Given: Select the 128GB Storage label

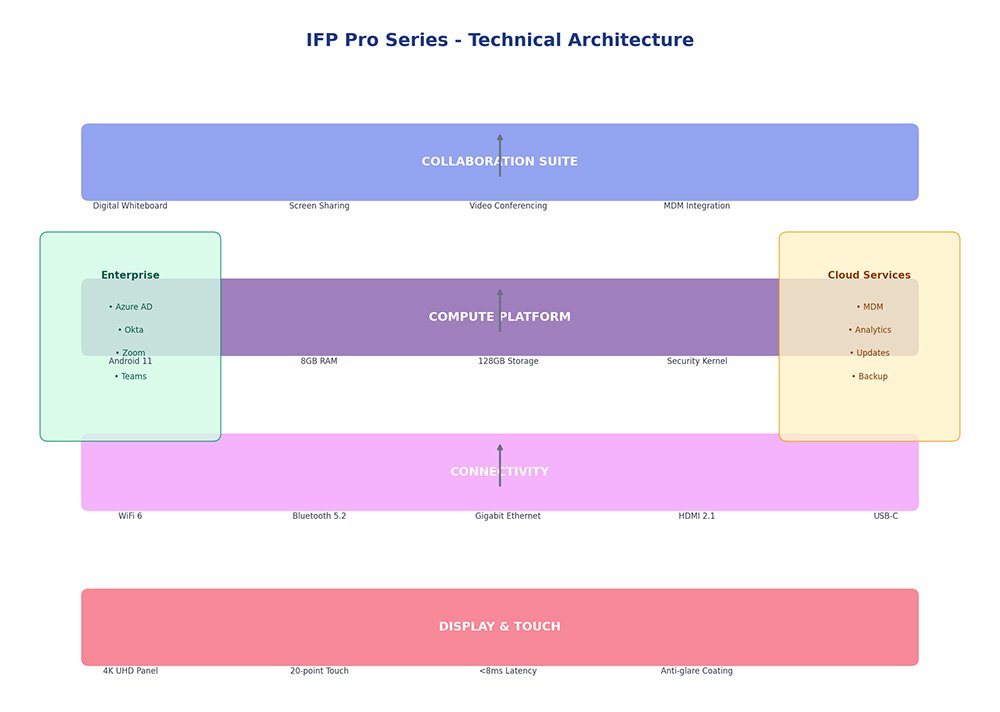Looking at the screenshot, I should pos(508,361).
